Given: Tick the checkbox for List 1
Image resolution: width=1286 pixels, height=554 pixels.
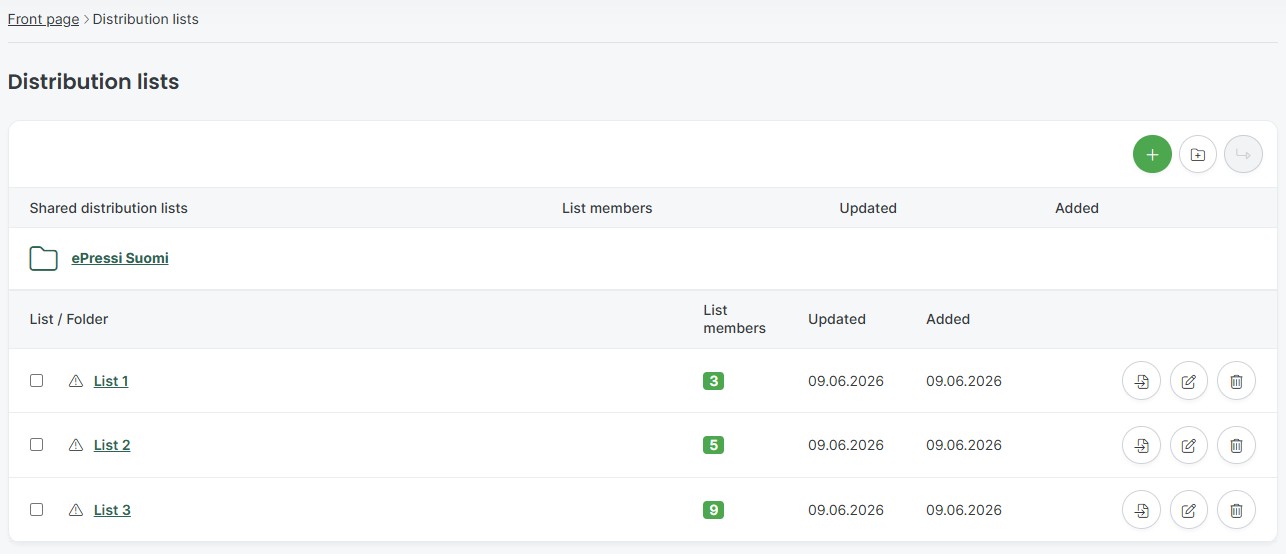Looking at the screenshot, I should 37,380.
